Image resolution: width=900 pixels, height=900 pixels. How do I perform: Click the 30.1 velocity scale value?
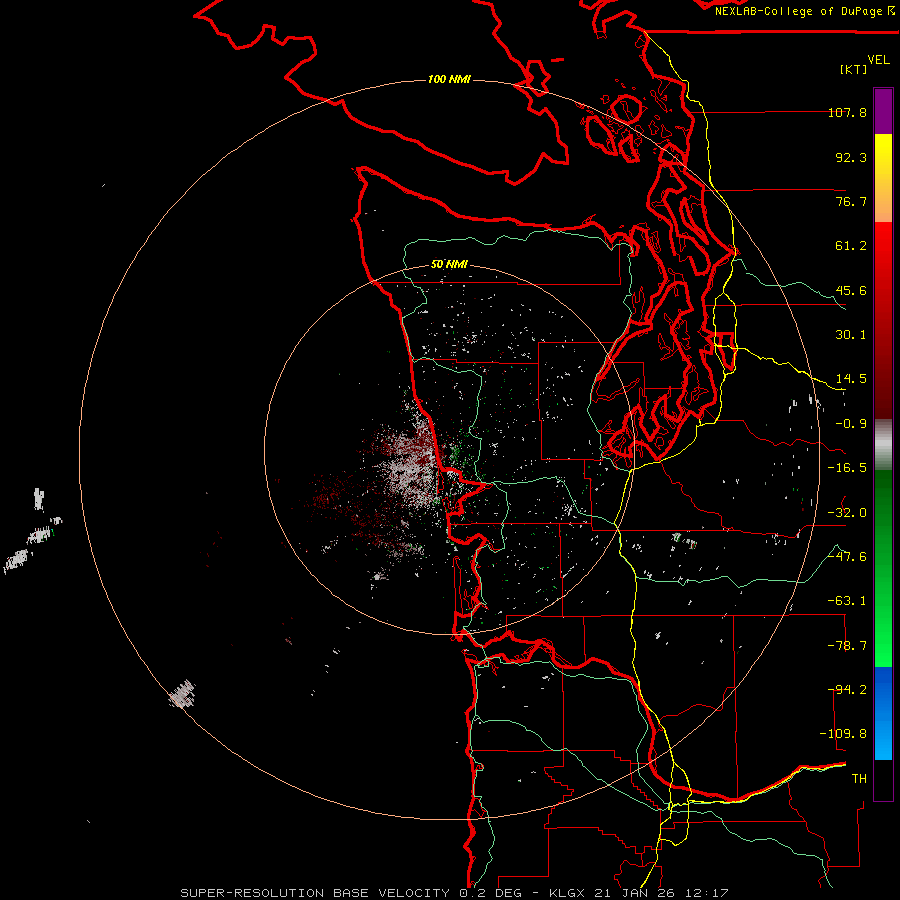click(851, 335)
